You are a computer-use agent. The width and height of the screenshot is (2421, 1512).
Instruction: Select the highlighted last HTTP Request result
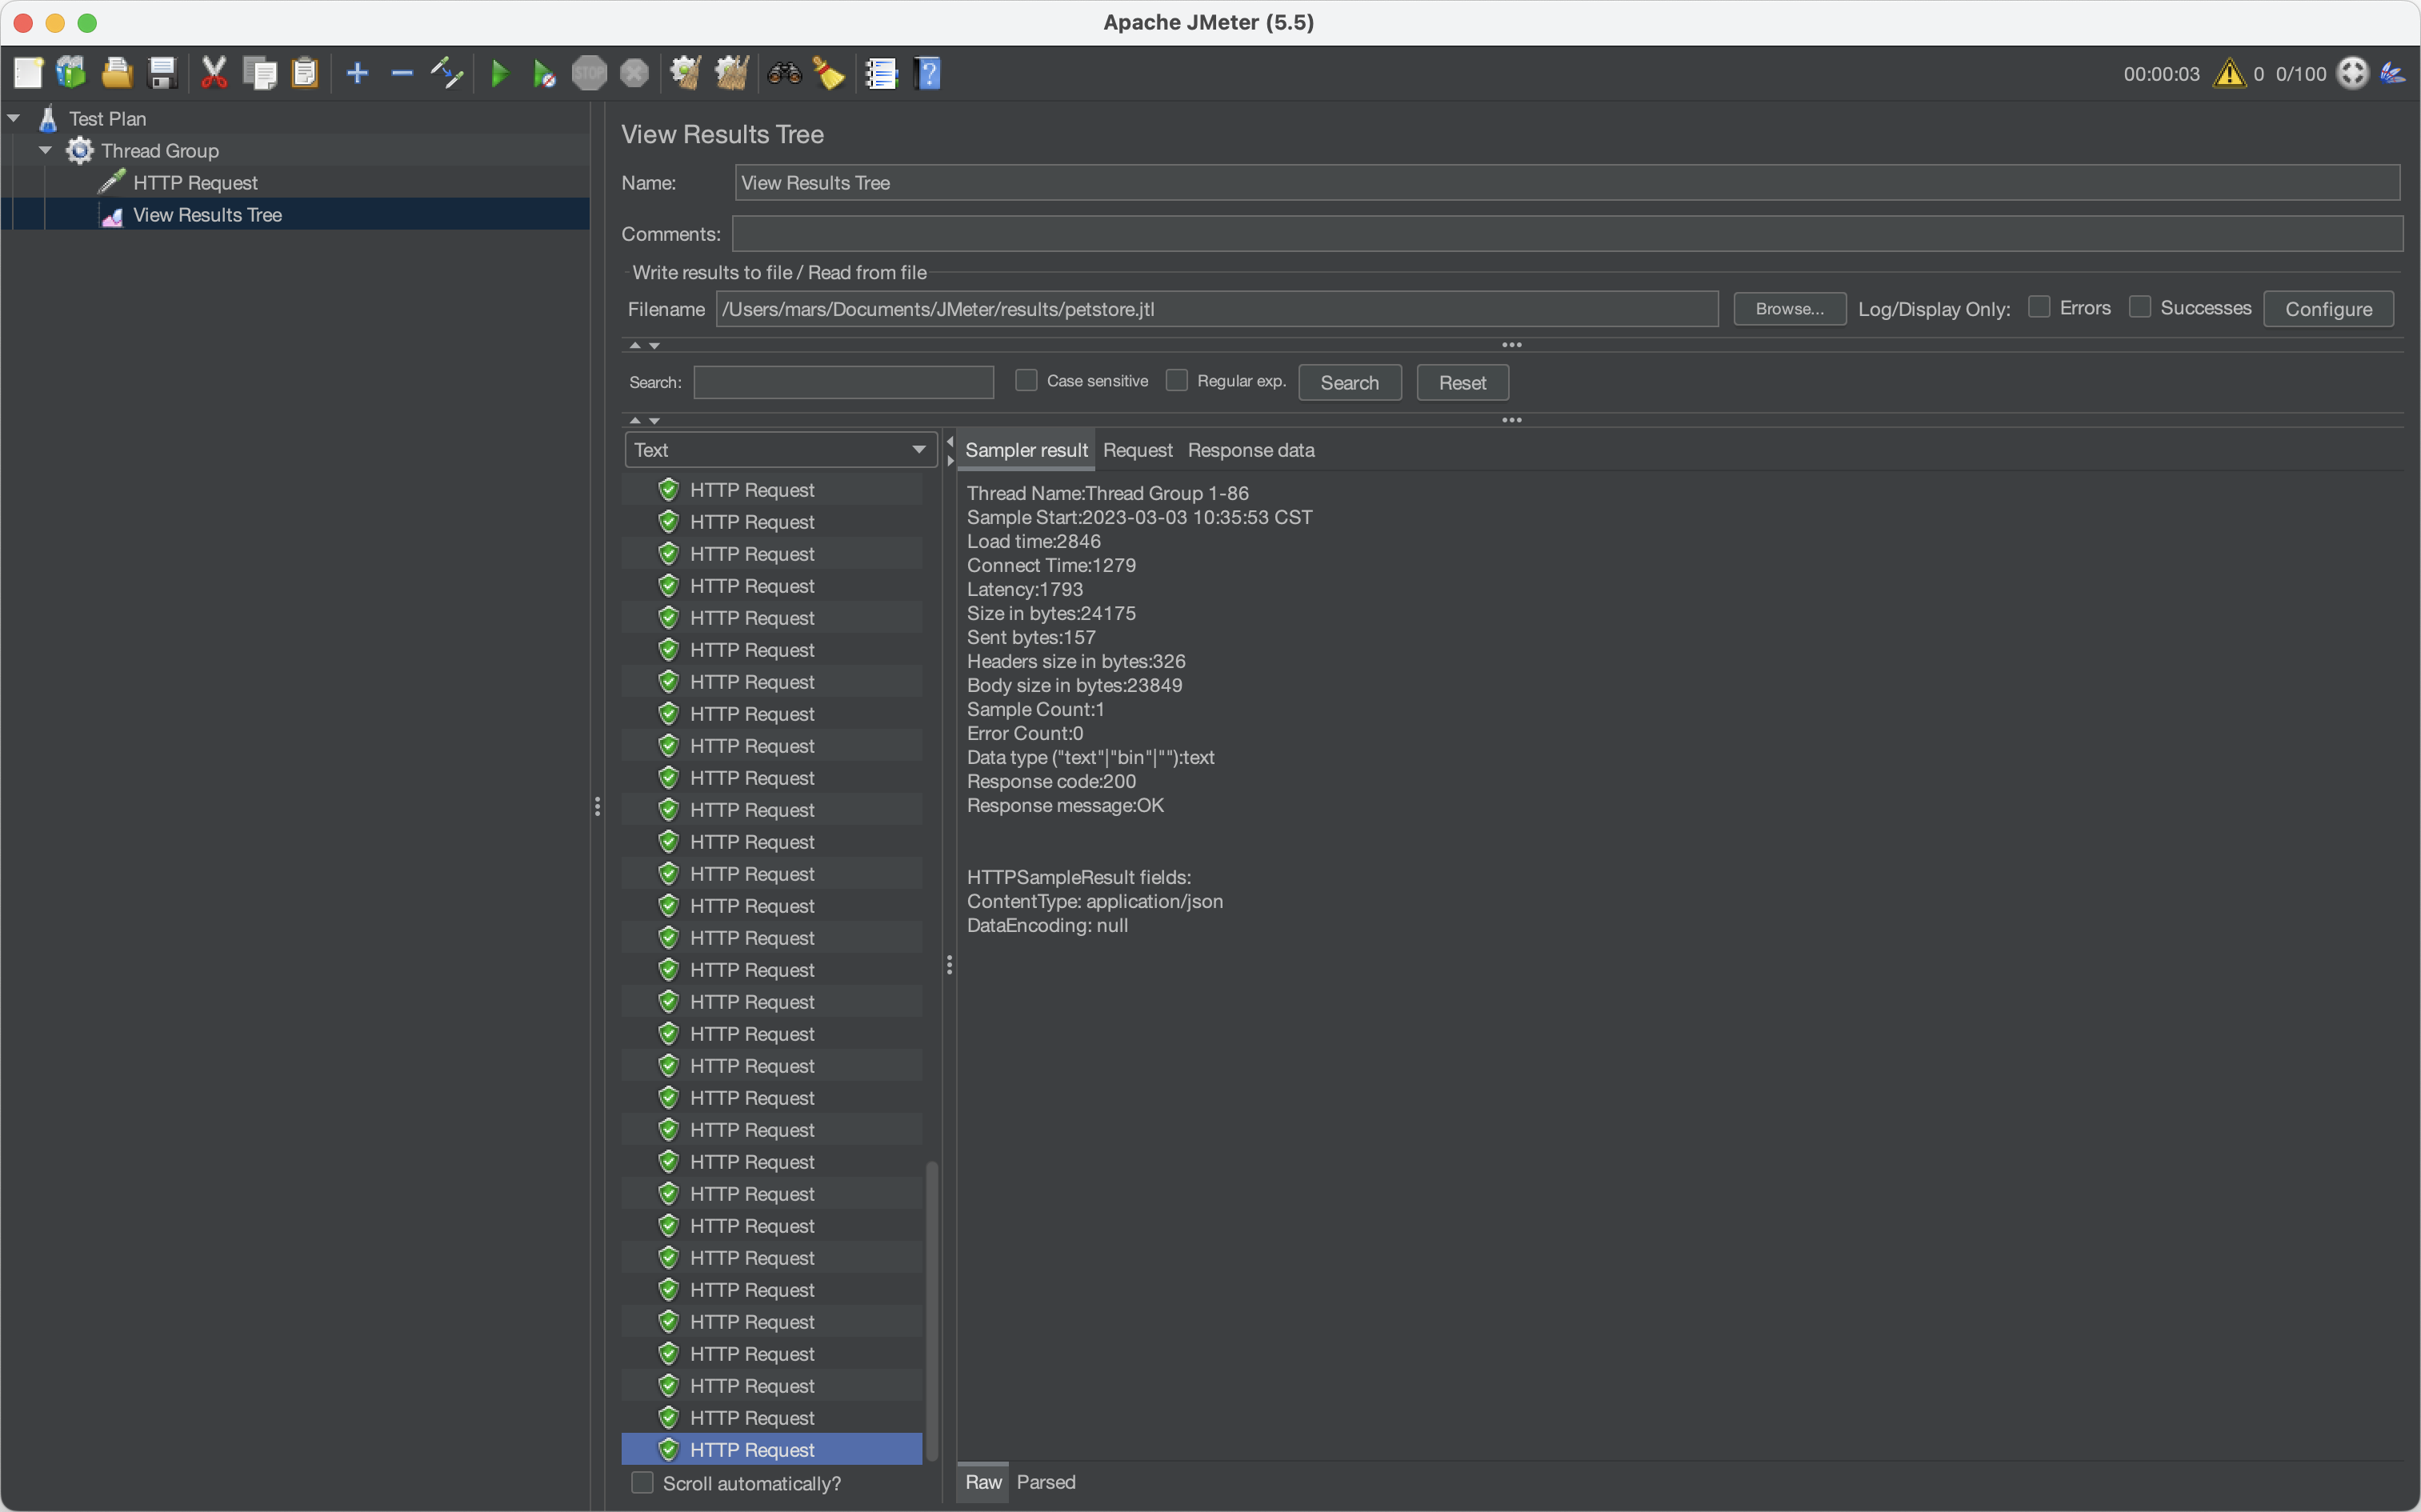click(x=772, y=1450)
